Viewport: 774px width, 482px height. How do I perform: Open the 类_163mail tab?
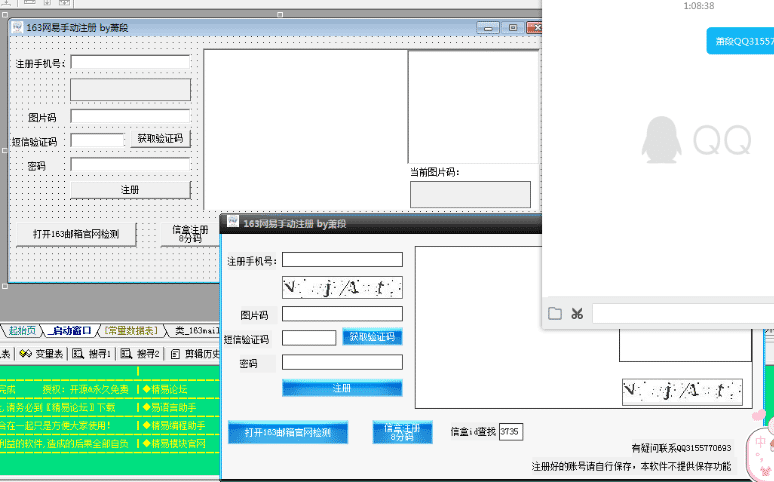coord(196,330)
